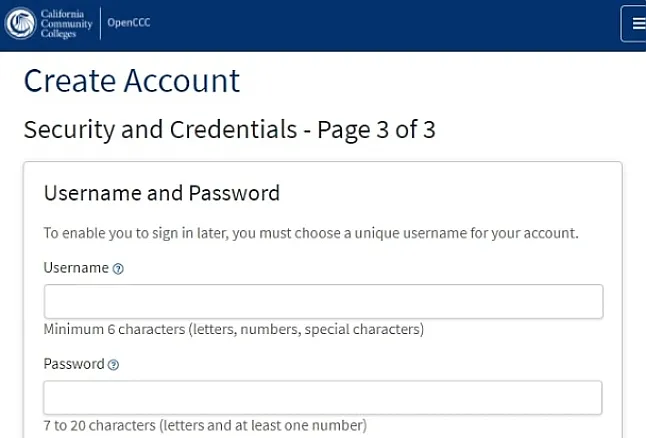Click the Security and Credentials heading
The height and width of the screenshot is (438, 646).
click(160, 130)
